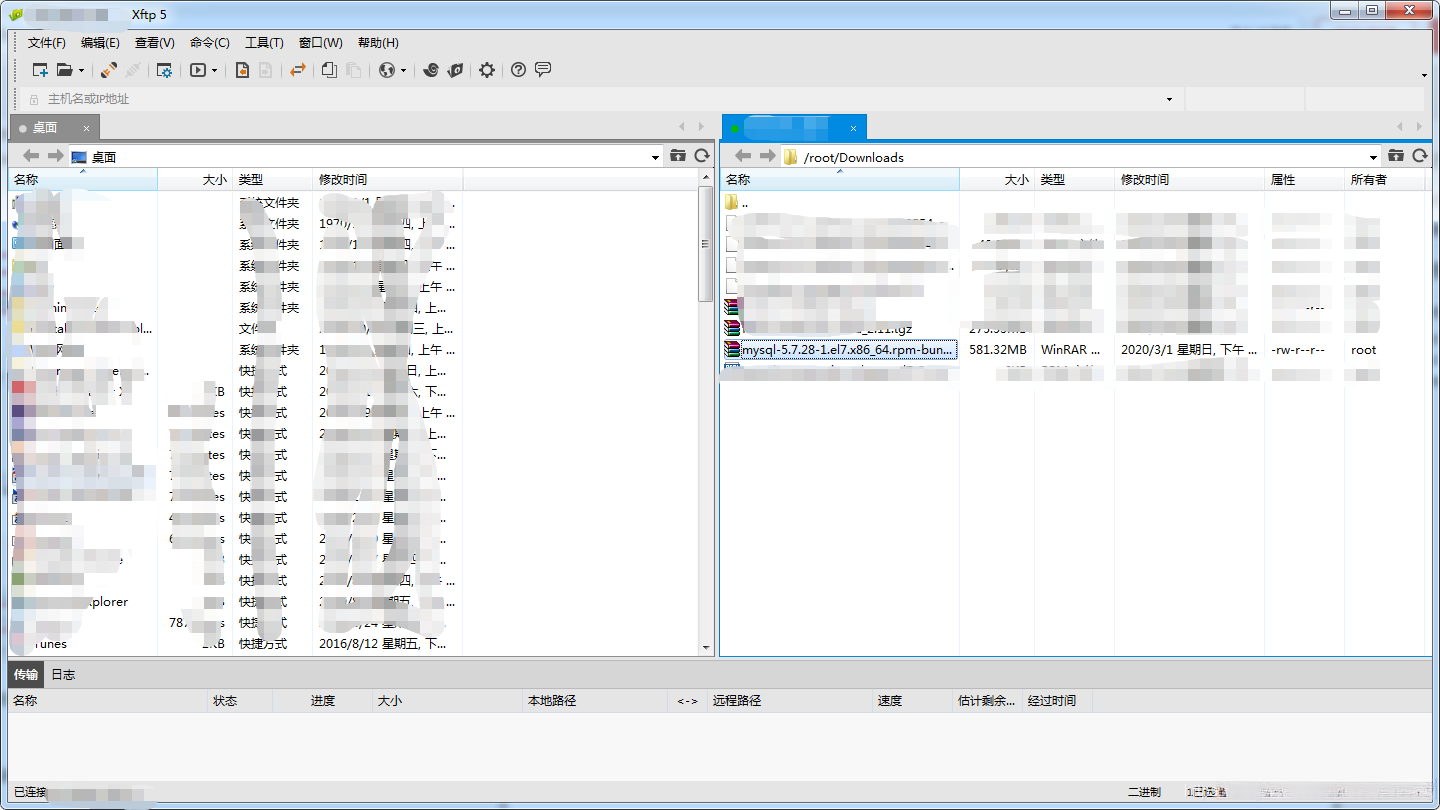Viewport: 1440px width, 810px height.
Task: Refresh the remote /root/Downloads pane
Action: click(1420, 156)
